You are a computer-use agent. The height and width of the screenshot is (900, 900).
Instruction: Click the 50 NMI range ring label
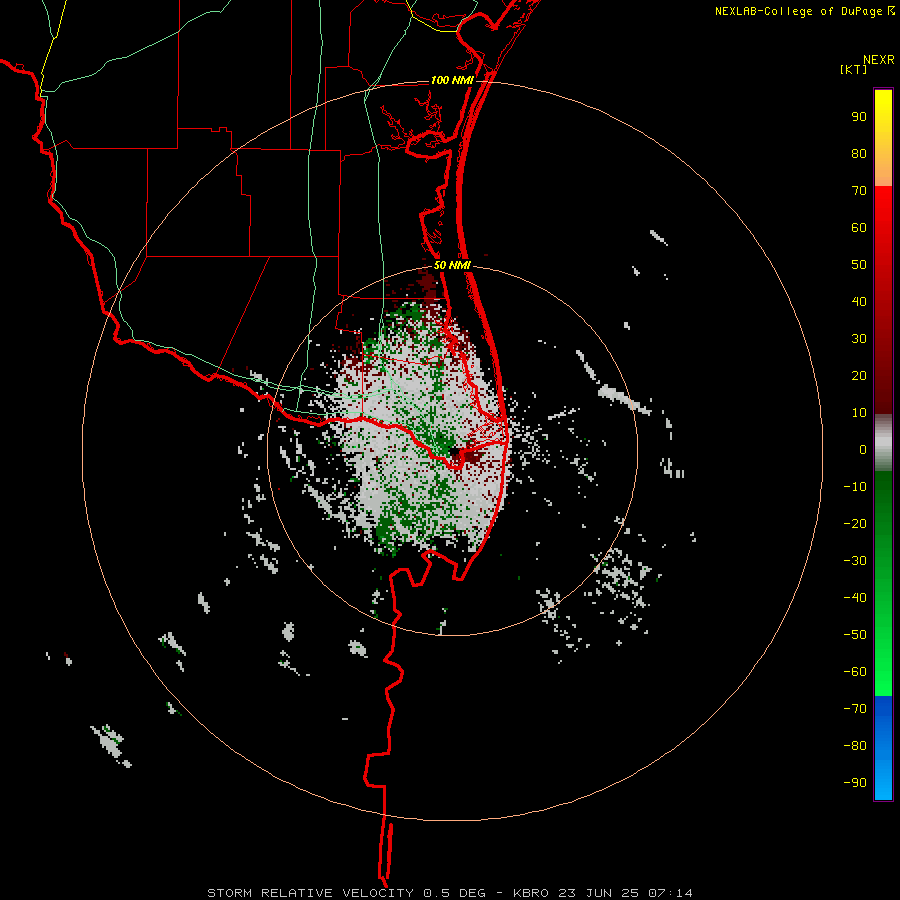click(452, 265)
